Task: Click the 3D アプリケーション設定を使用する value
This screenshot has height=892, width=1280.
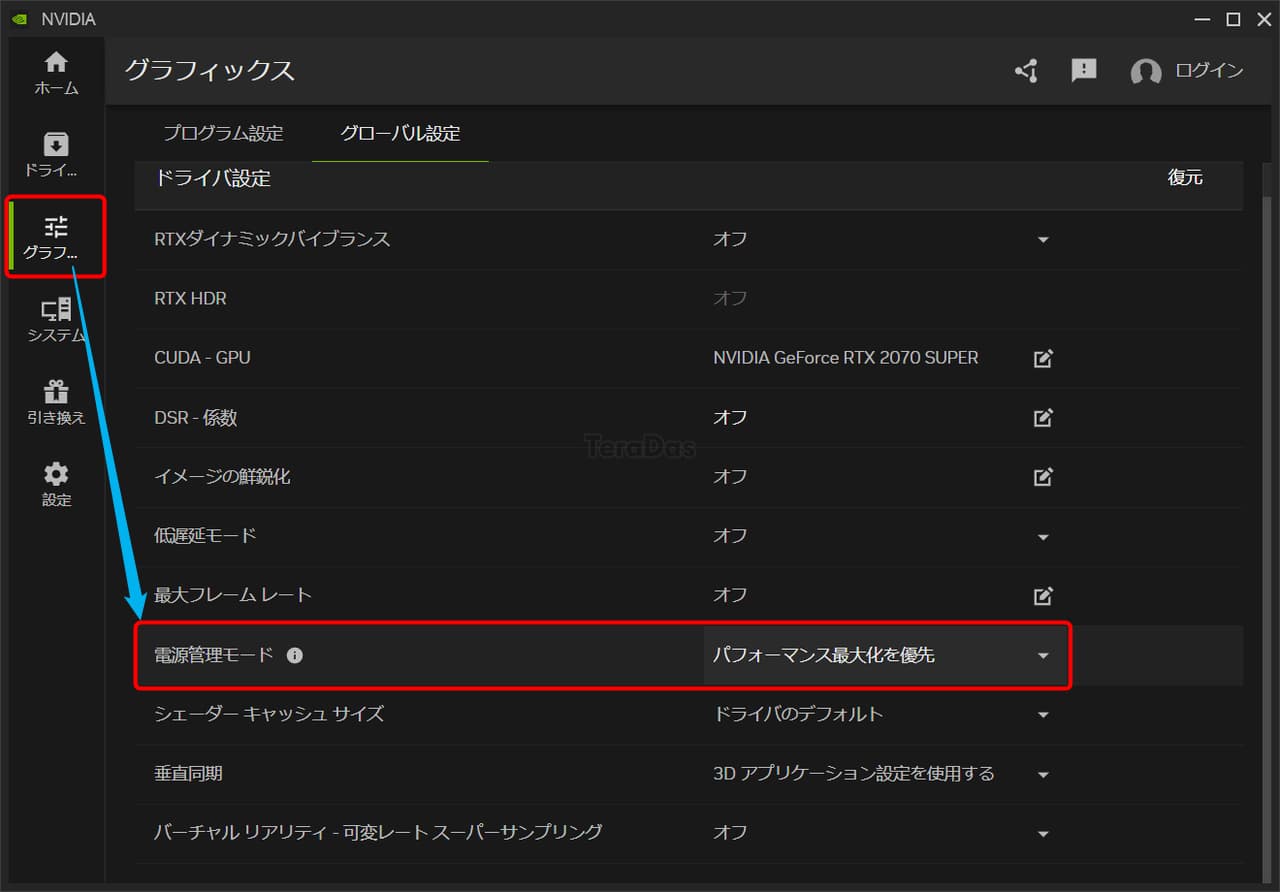Action: pyautogui.click(x=854, y=773)
